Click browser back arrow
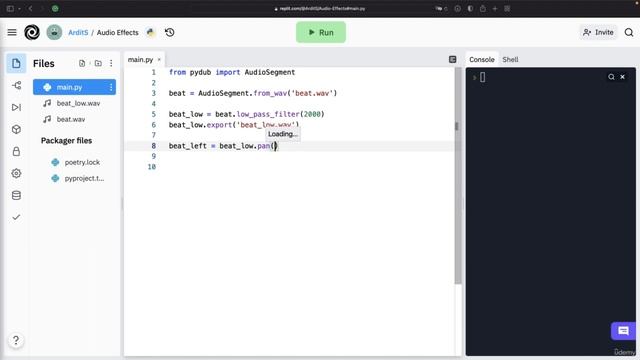The image size is (640, 360). pos(31,8)
